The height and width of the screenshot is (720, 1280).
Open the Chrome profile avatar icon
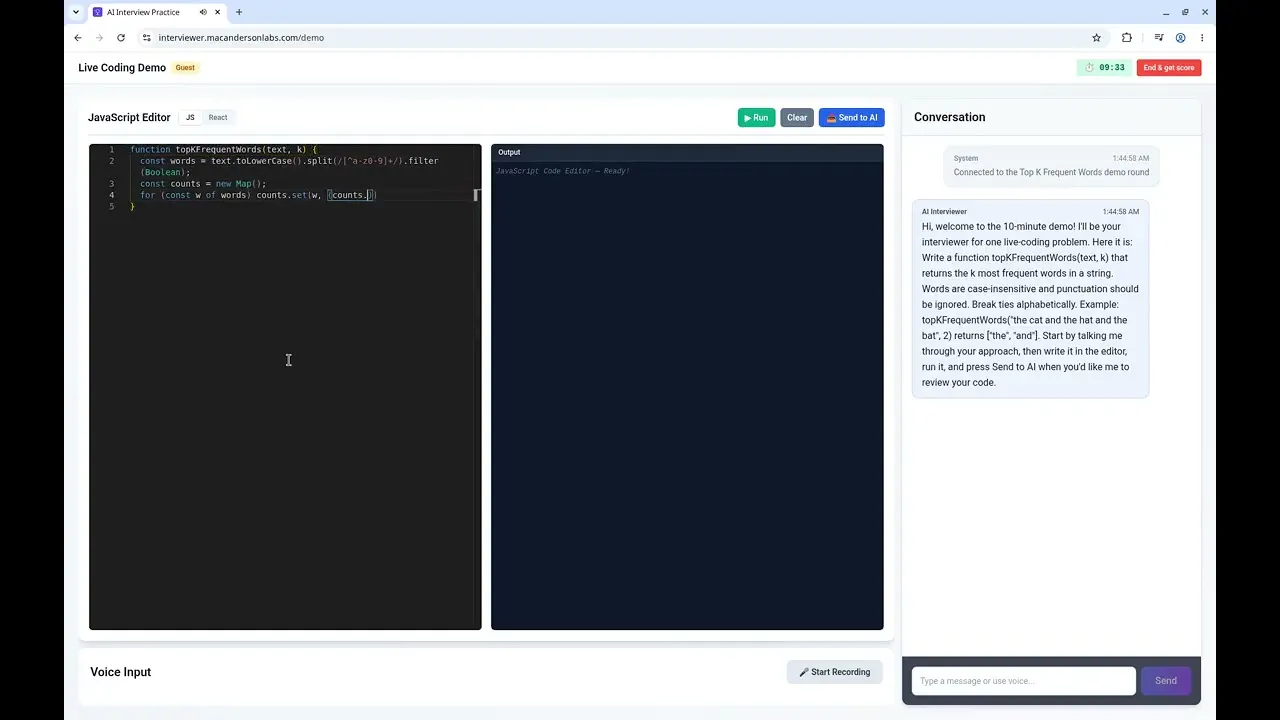[x=1180, y=38]
